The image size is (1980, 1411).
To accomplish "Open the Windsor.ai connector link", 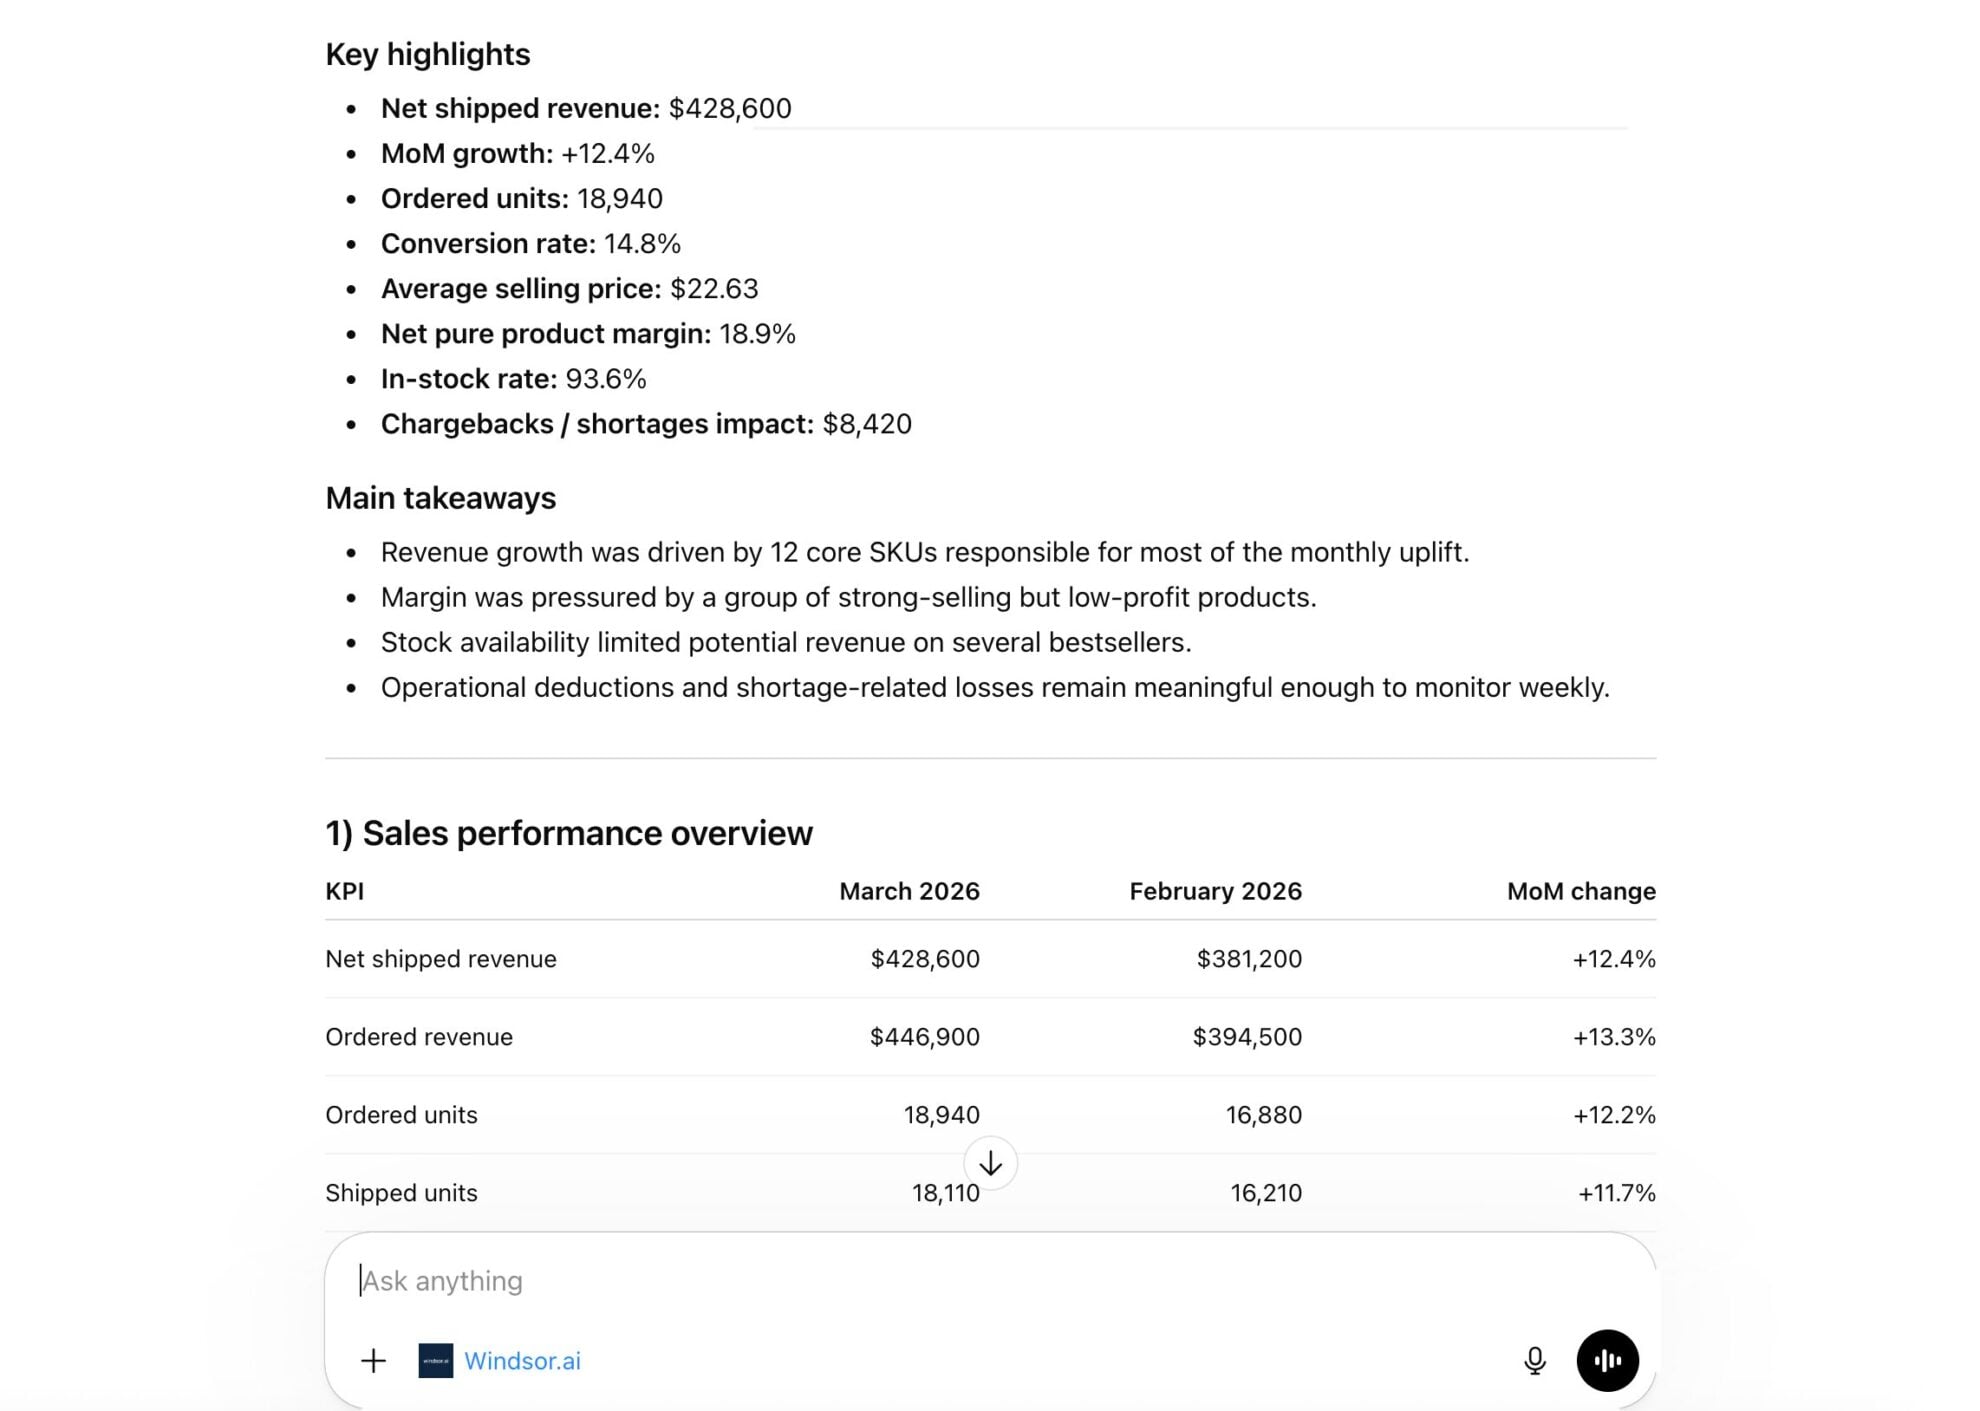I will click(522, 1360).
